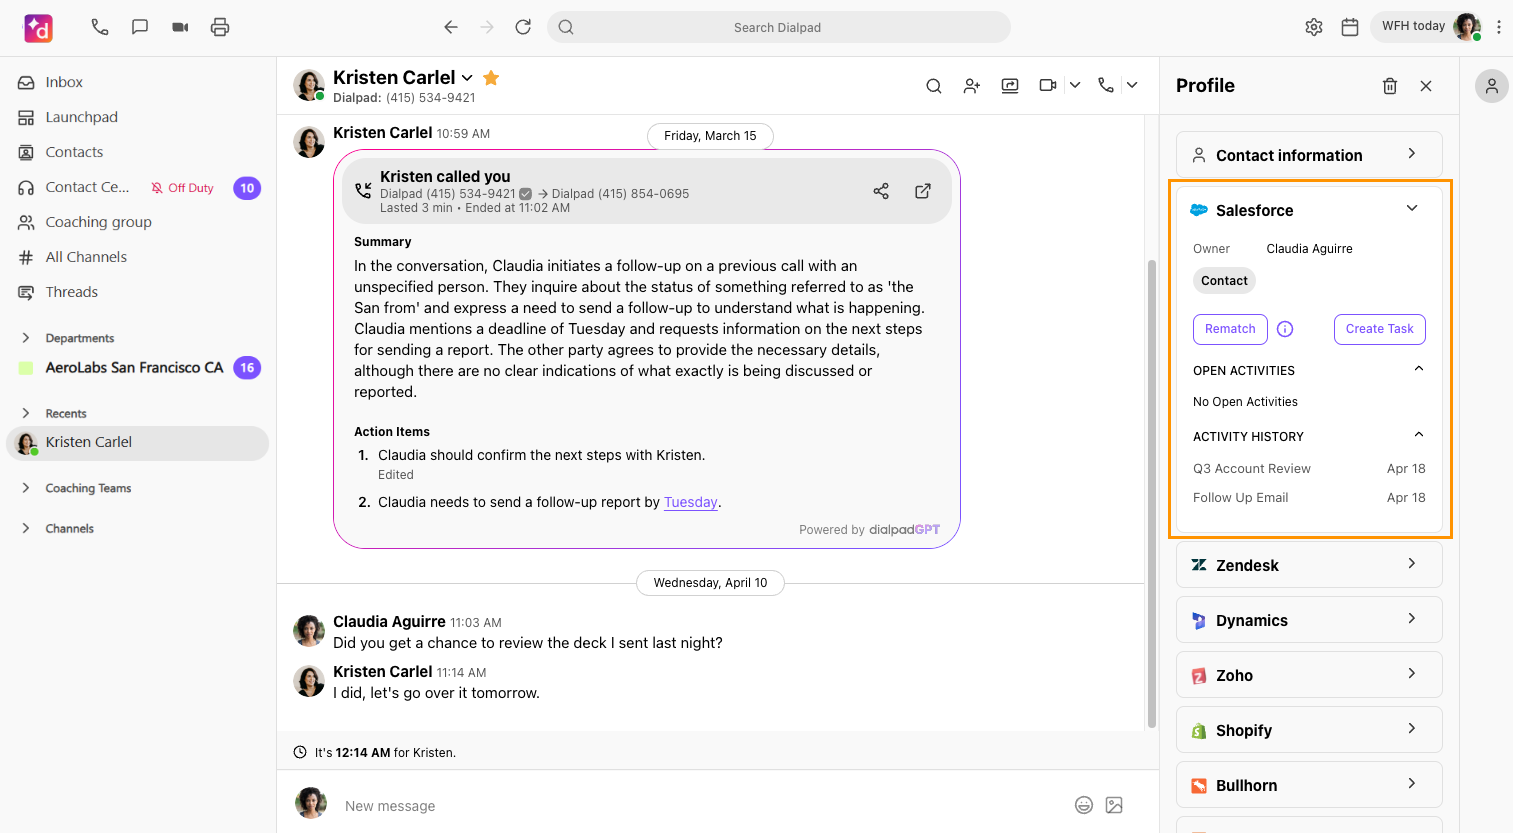Expand the Bullhorn integration
This screenshot has height=833, width=1513.
pos(1309,785)
